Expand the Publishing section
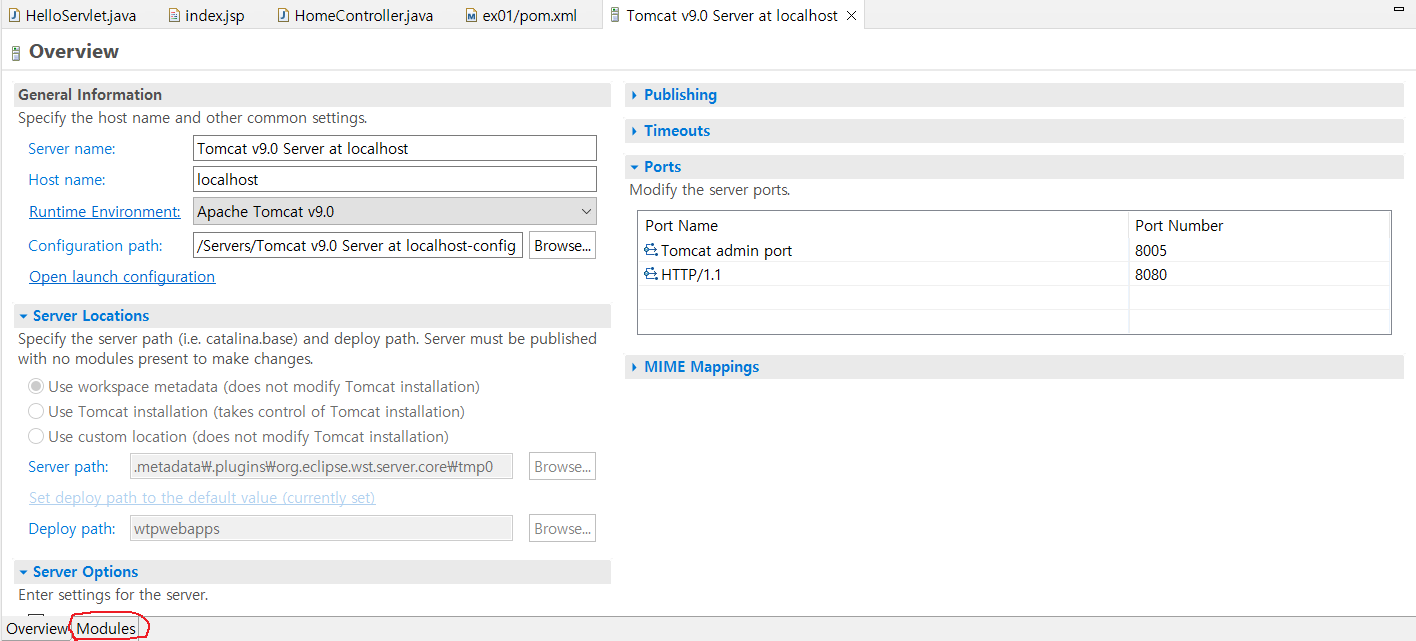The width and height of the screenshot is (1416, 641). pos(634,95)
